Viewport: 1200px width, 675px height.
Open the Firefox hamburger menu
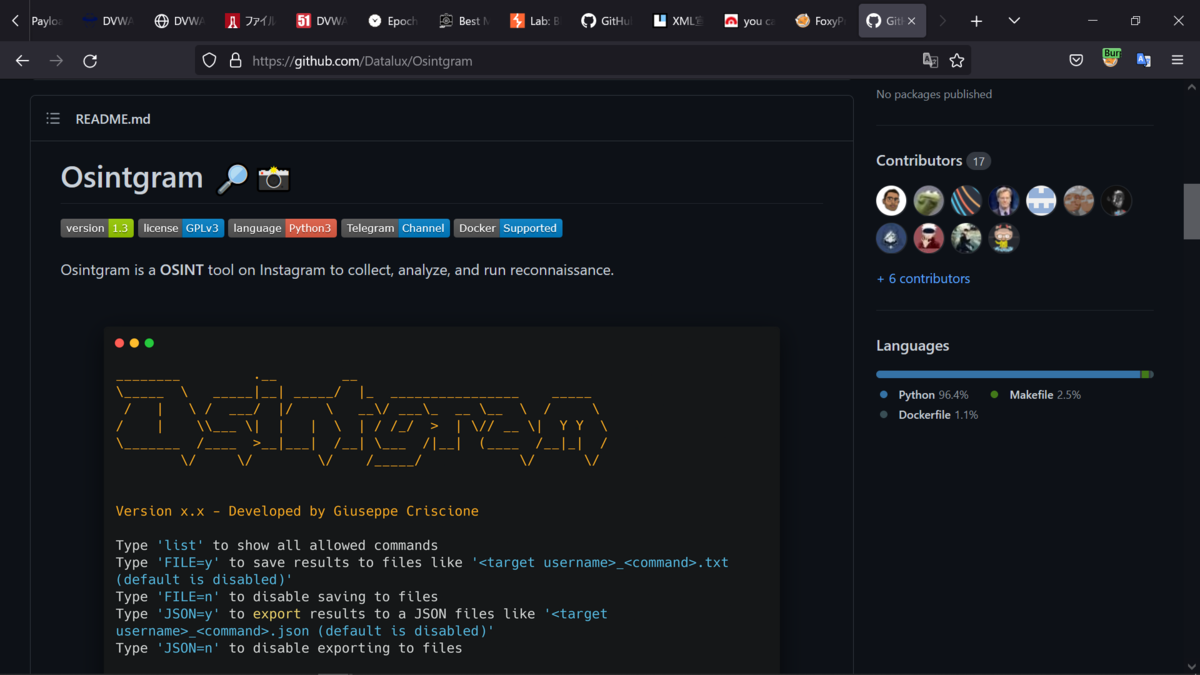tap(1177, 61)
